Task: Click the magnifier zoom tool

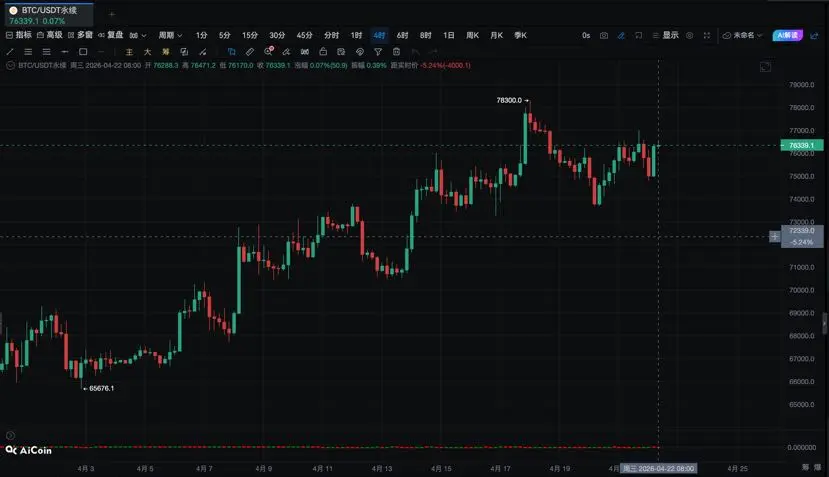Action: click(x=268, y=51)
